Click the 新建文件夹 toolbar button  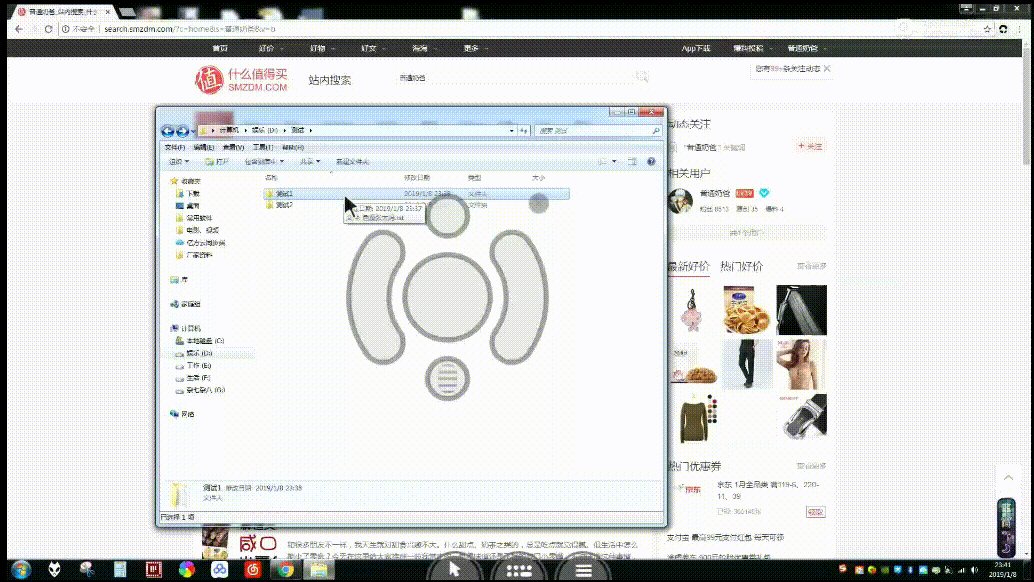tap(352, 161)
